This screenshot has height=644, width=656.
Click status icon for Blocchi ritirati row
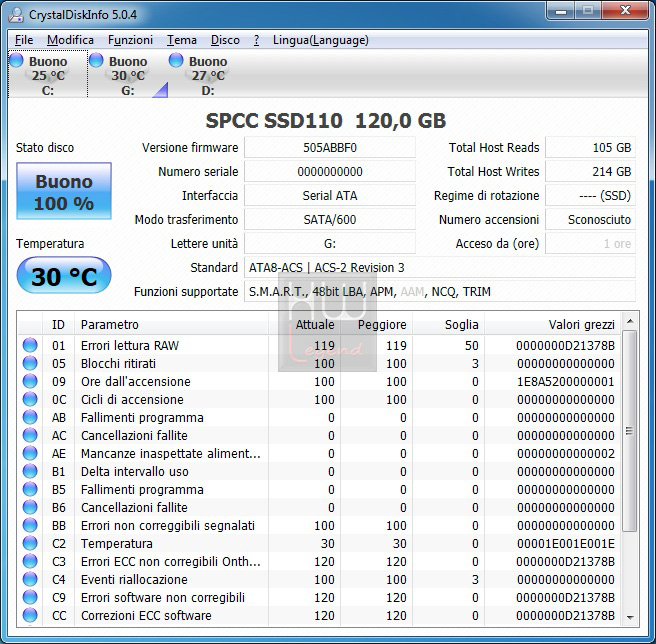tap(30, 363)
